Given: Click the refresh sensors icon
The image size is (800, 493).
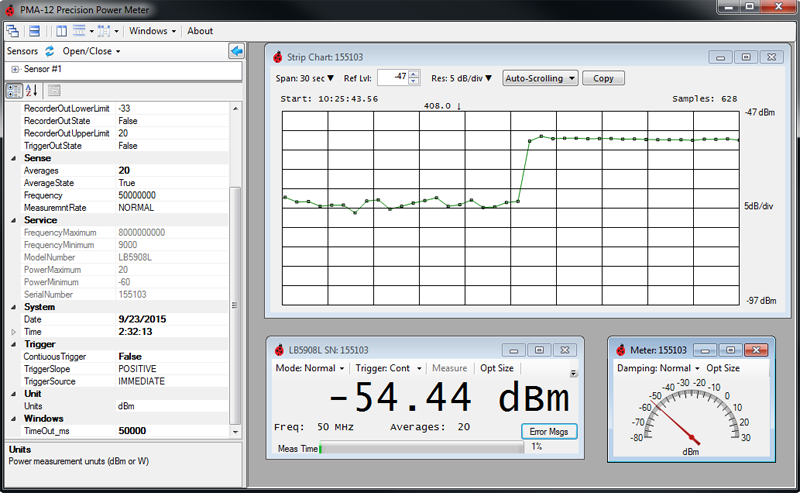Looking at the screenshot, I should [49, 51].
